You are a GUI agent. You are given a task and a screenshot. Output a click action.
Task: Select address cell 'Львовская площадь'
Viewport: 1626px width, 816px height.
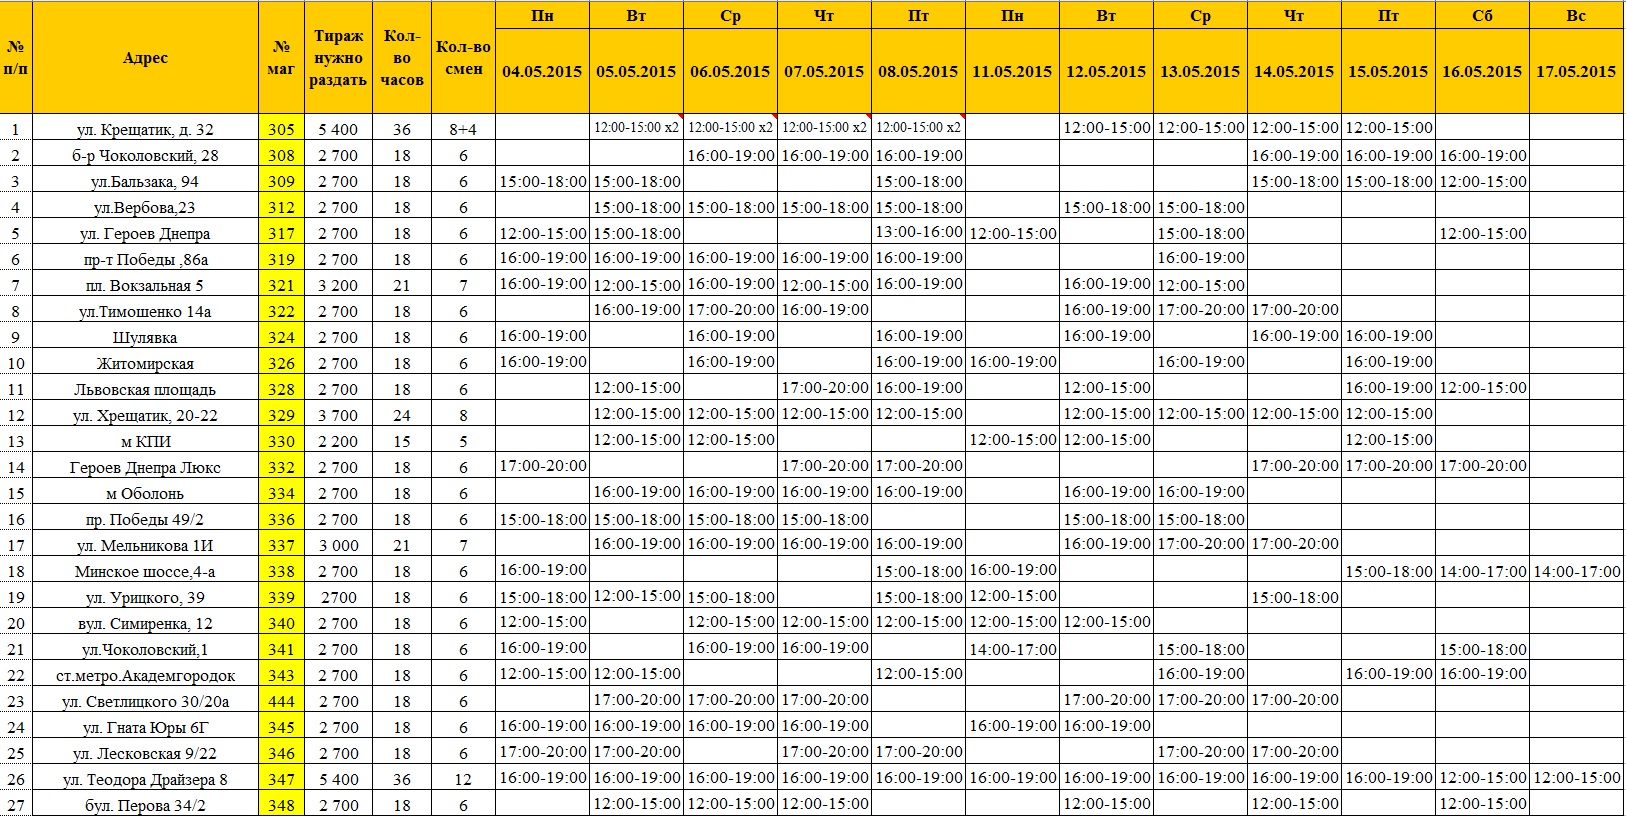click(x=145, y=389)
